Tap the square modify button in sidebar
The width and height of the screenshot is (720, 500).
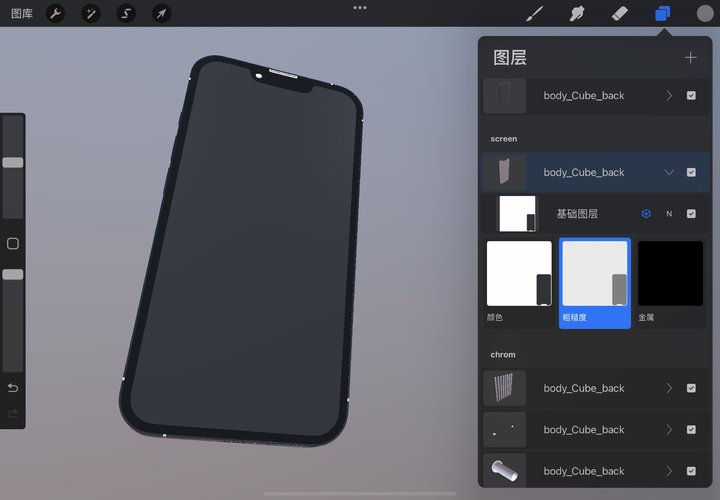pos(13,243)
